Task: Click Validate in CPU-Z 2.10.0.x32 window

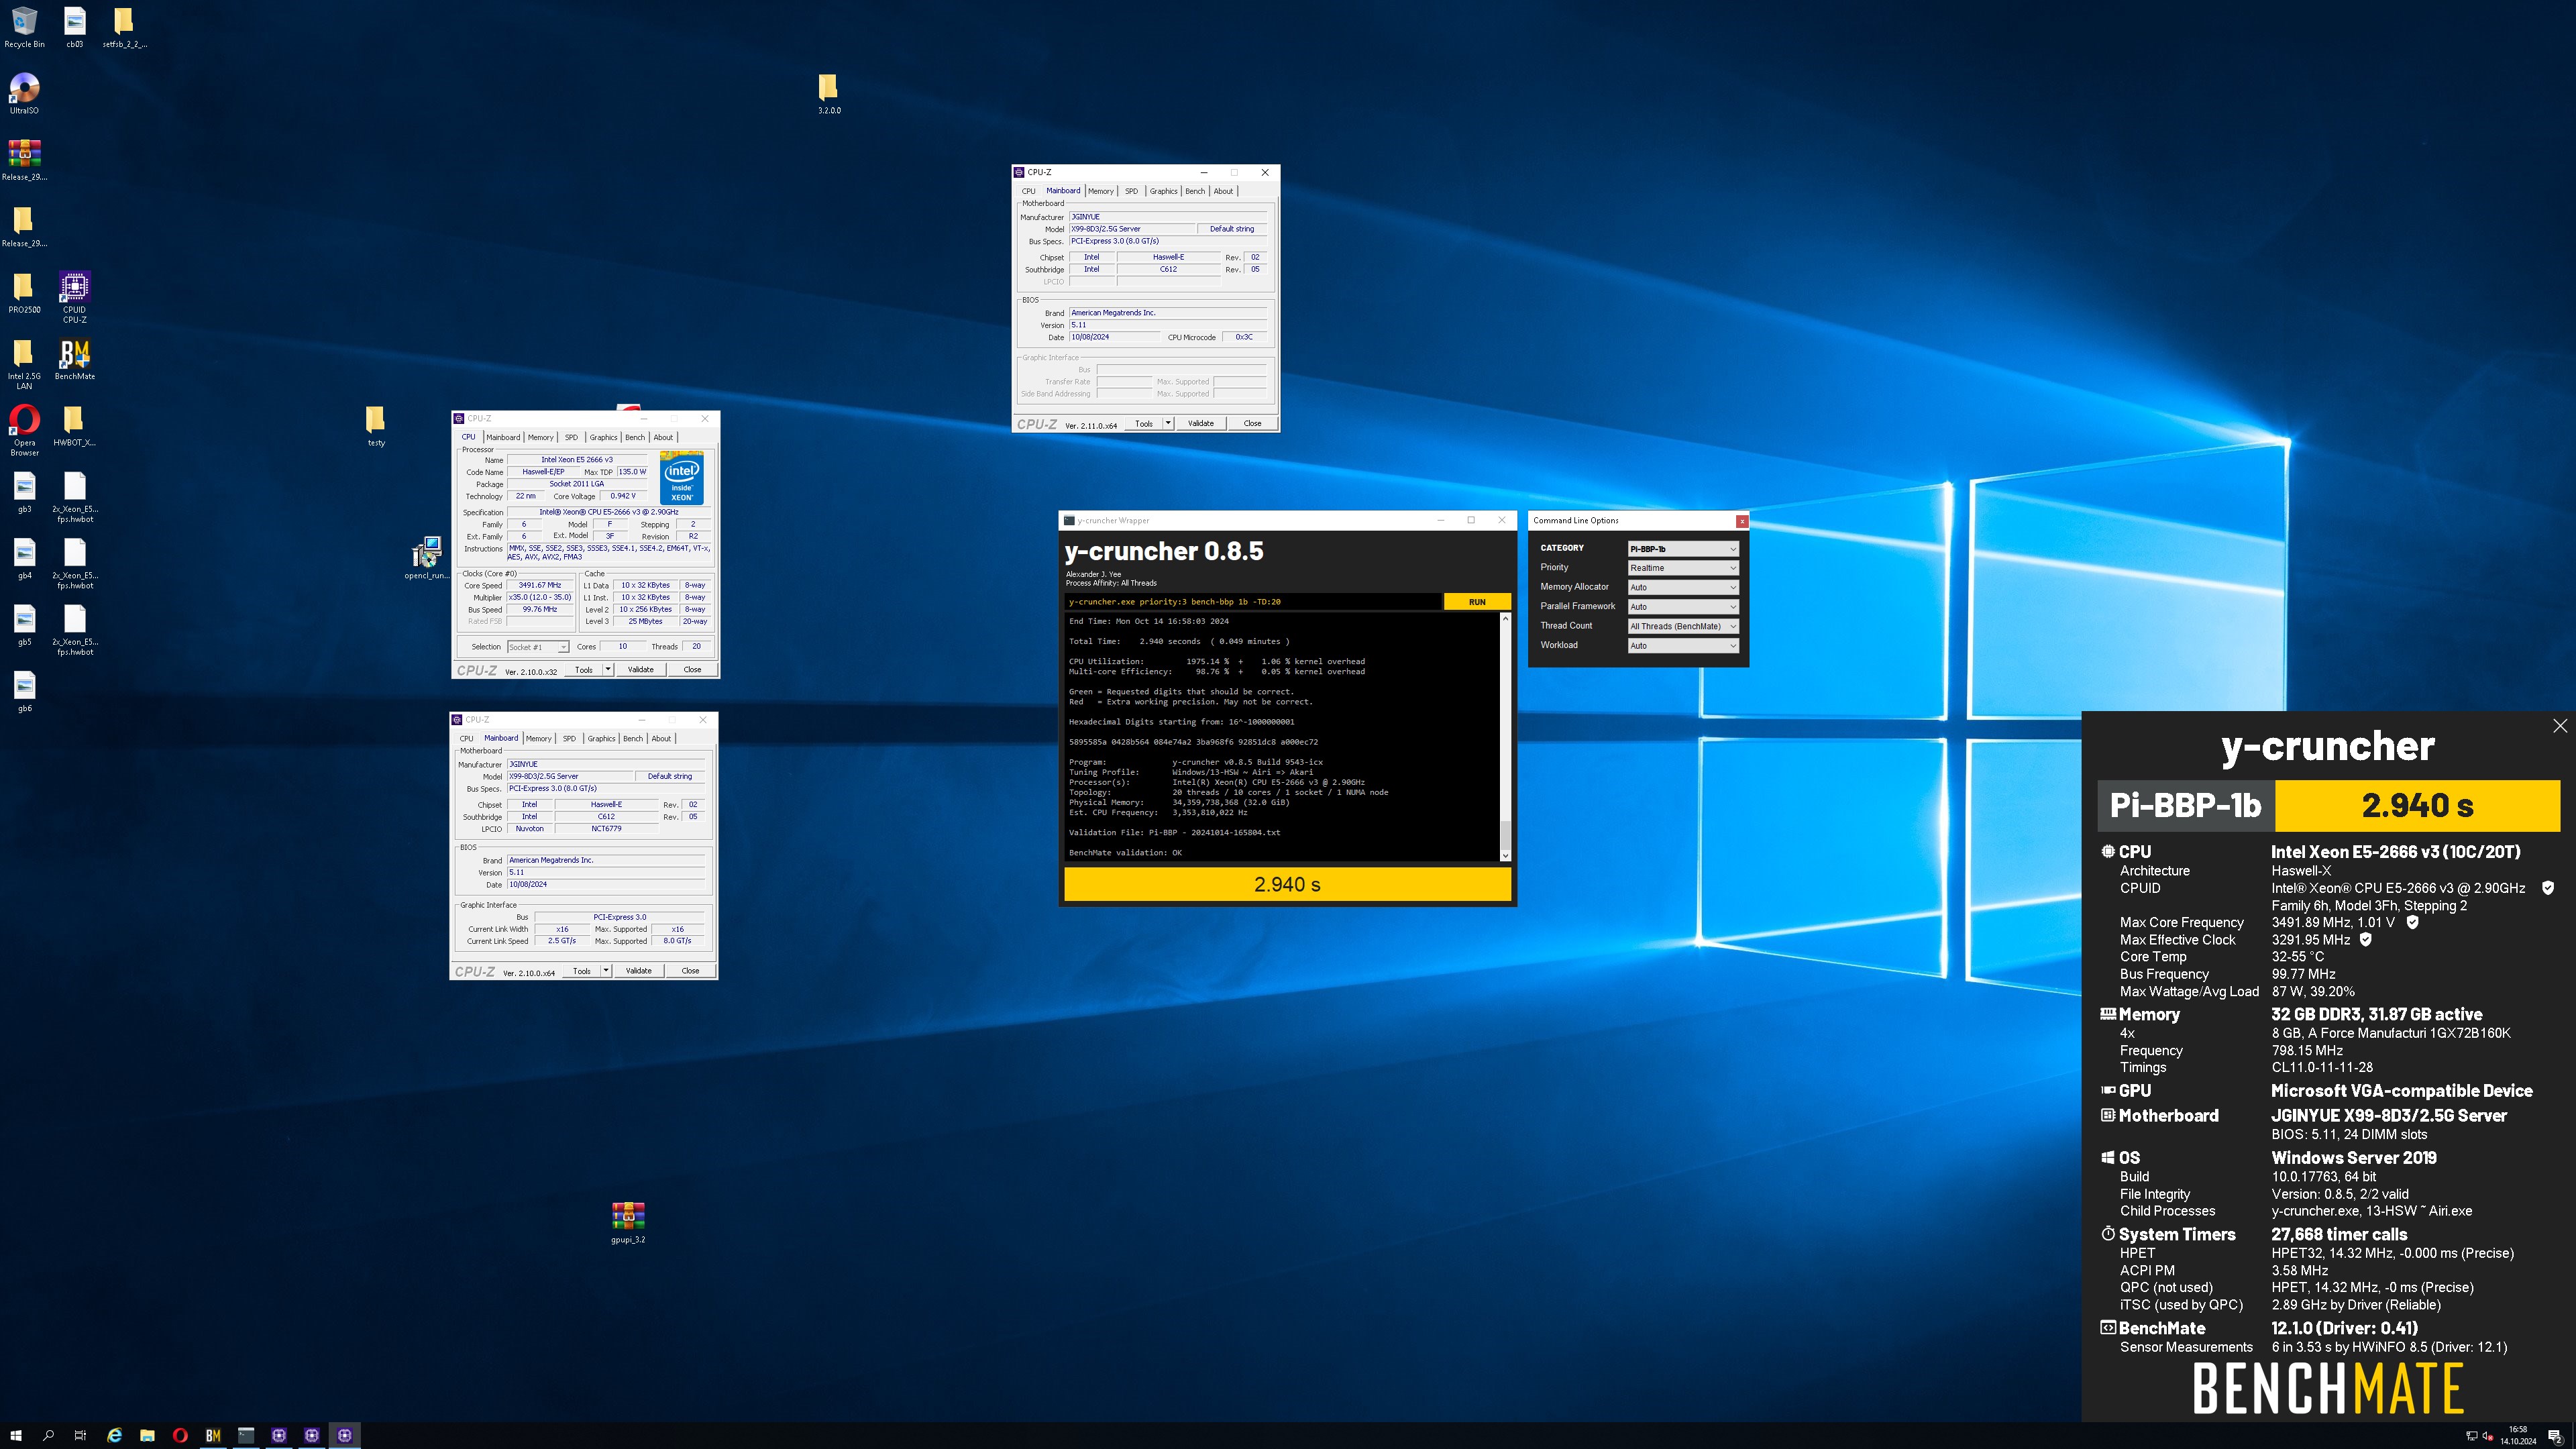Action: point(641,670)
